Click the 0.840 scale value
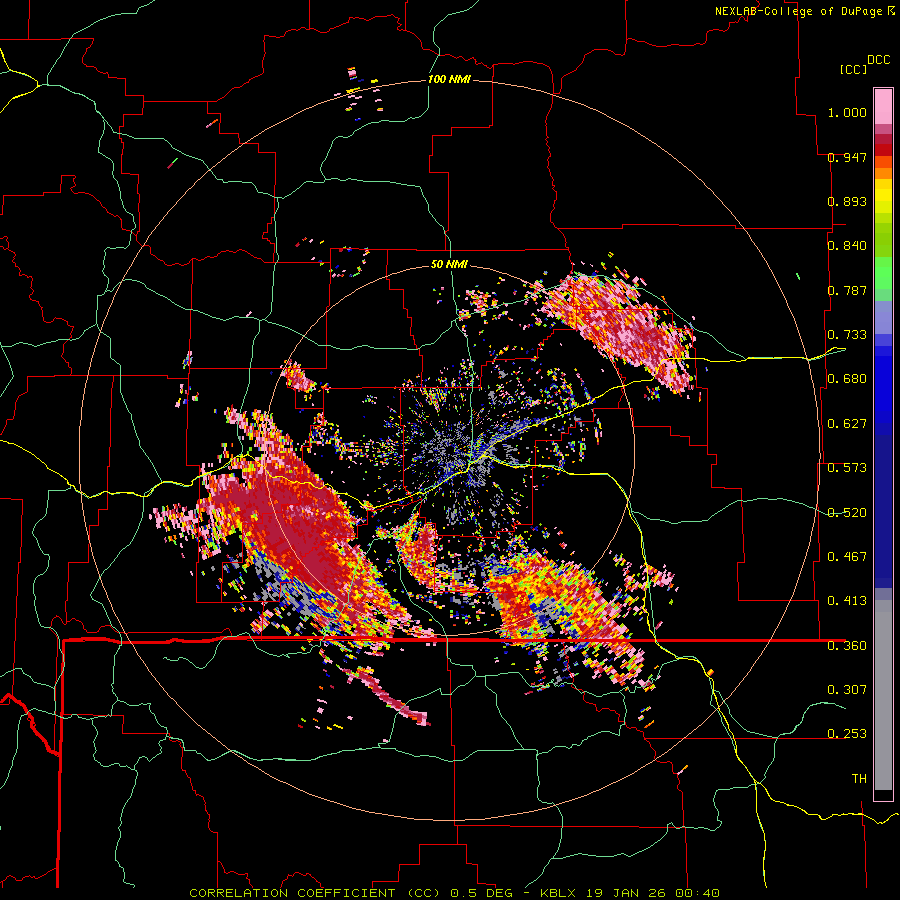Screen dimensions: 900x900 tap(847, 246)
